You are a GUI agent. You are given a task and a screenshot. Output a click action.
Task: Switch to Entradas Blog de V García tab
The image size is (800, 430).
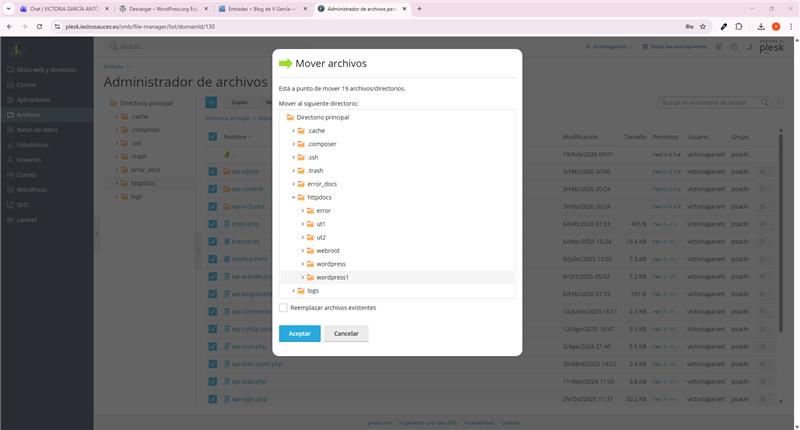pyautogui.click(x=257, y=8)
